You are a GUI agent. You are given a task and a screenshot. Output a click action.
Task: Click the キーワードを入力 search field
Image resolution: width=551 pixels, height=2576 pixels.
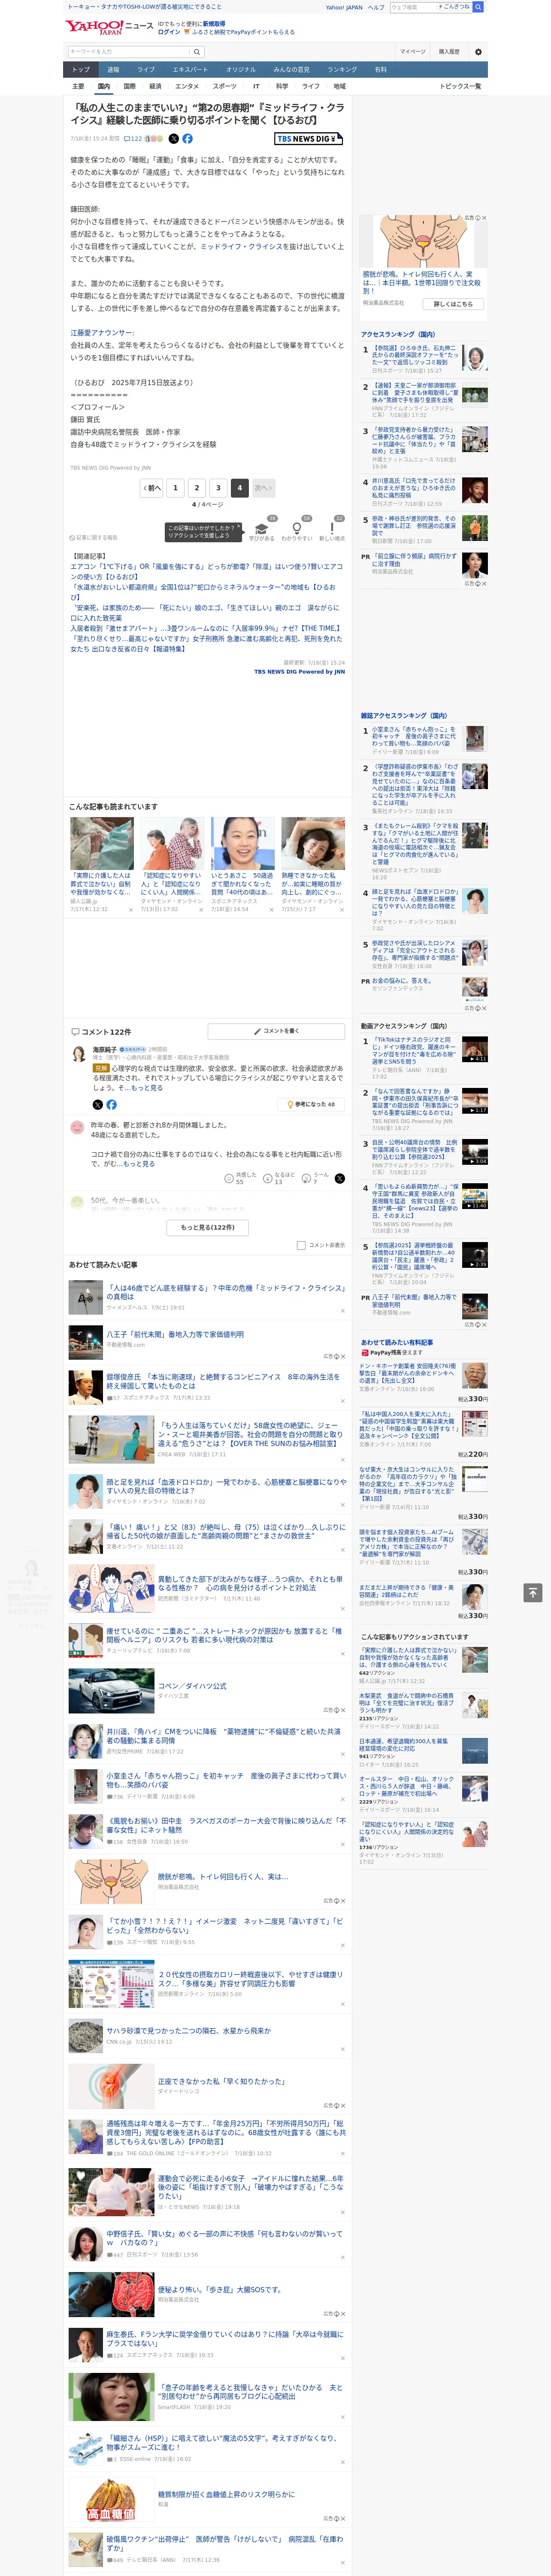(129, 52)
